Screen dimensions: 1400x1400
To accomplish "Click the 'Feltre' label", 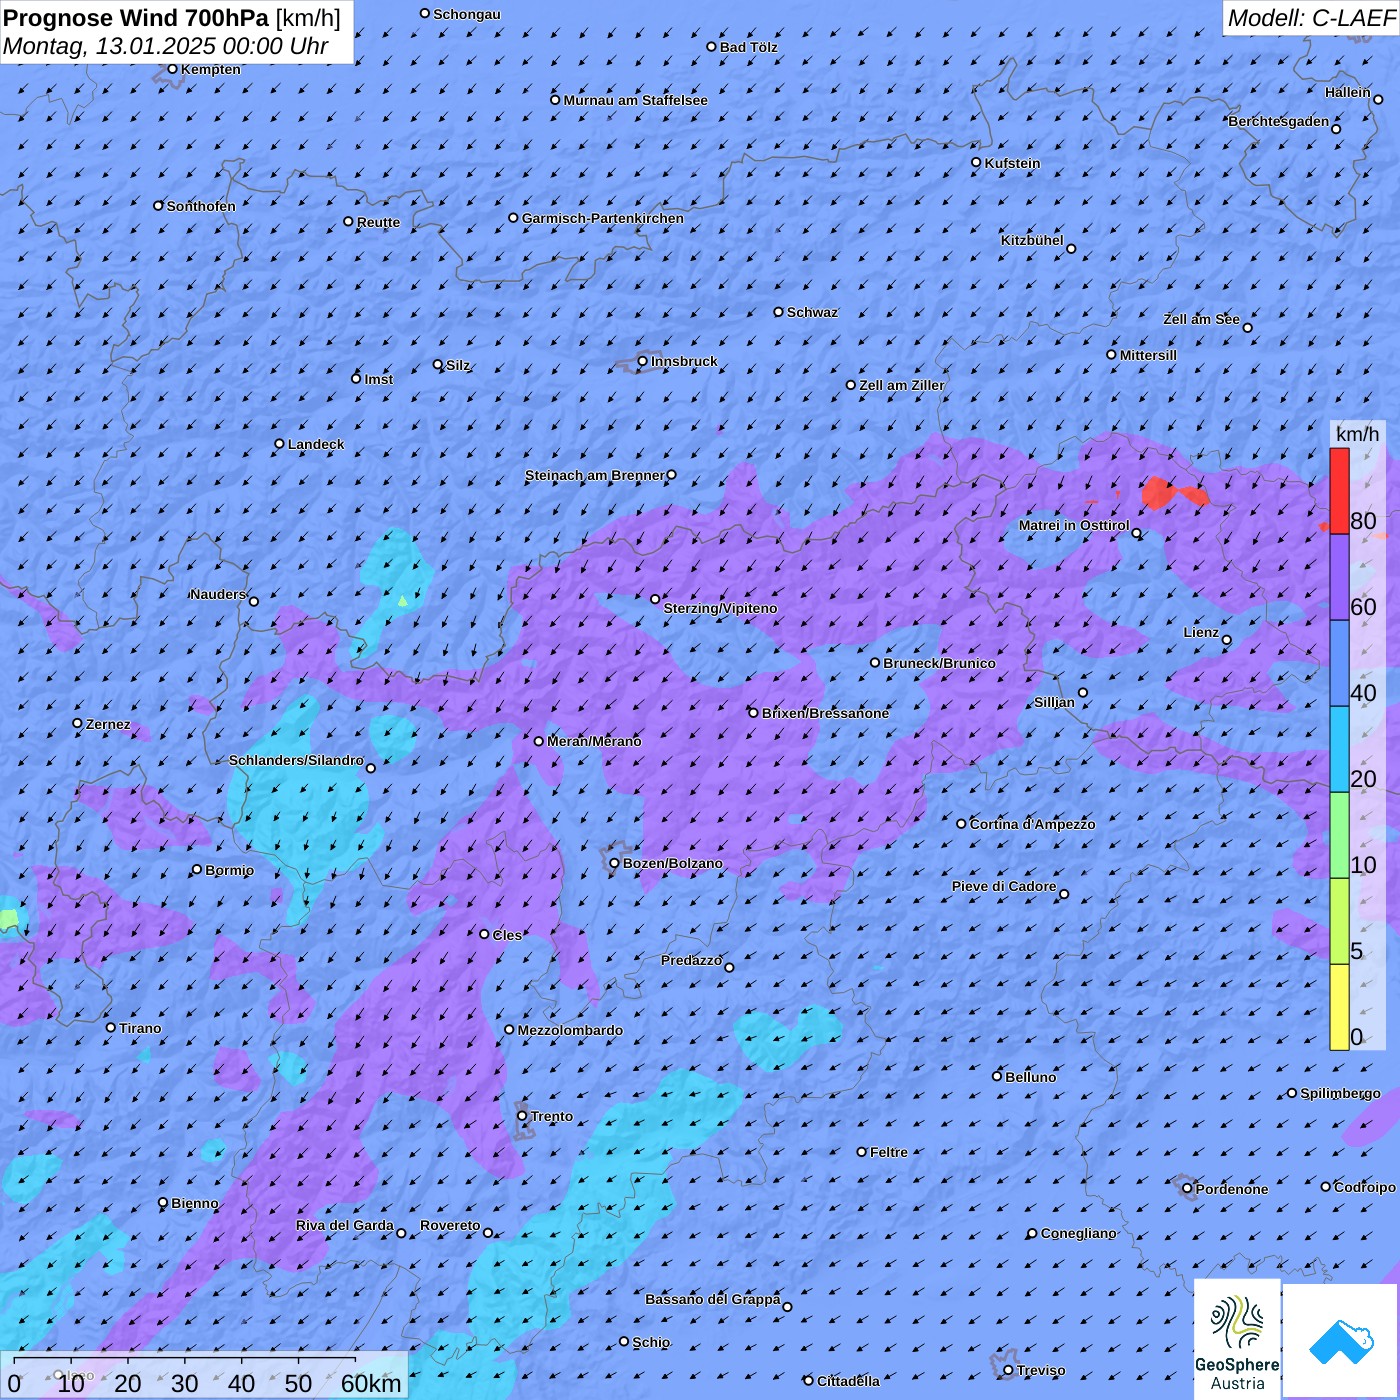I will pyautogui.click(x=889, y=1152).
